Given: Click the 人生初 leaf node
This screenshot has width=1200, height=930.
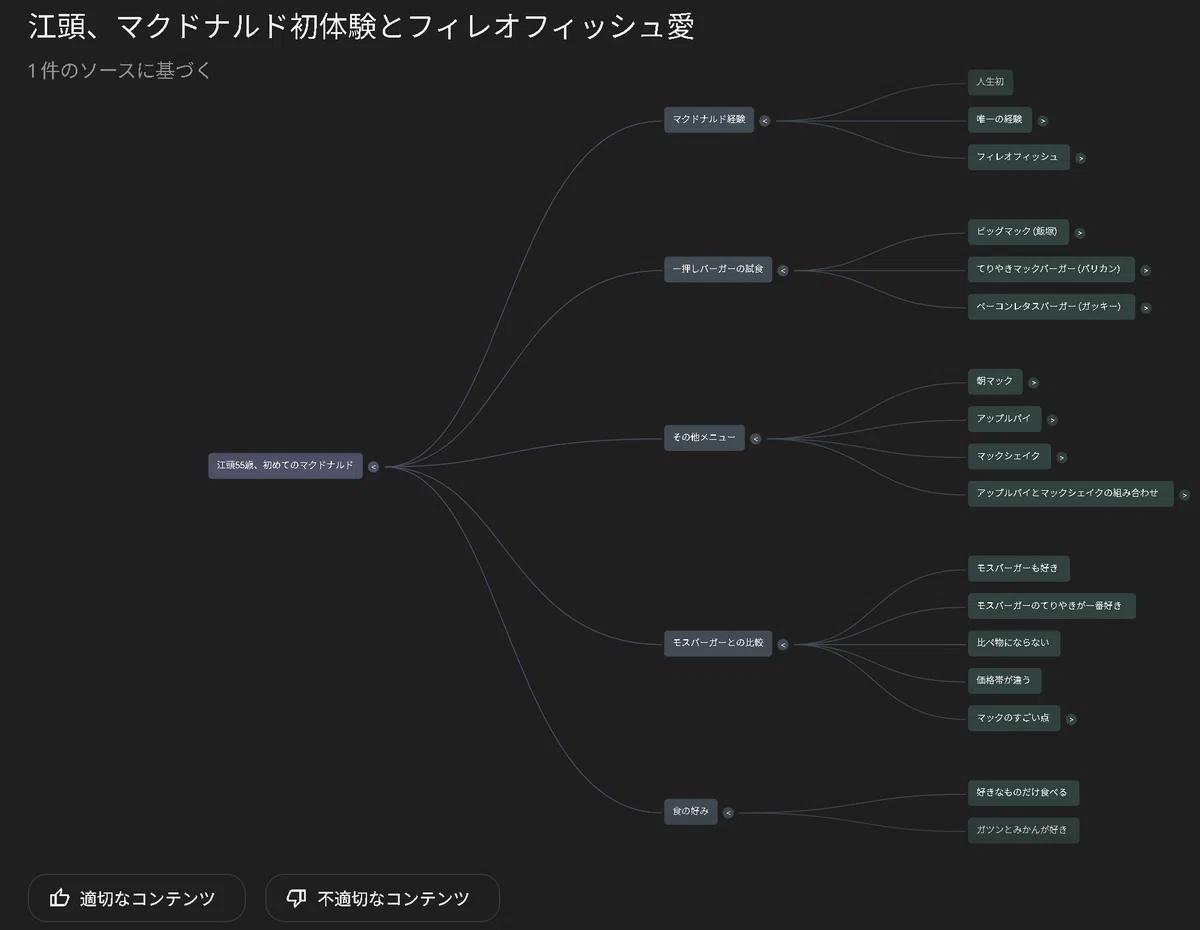Looking at the screenshot, I should point(991,83).
